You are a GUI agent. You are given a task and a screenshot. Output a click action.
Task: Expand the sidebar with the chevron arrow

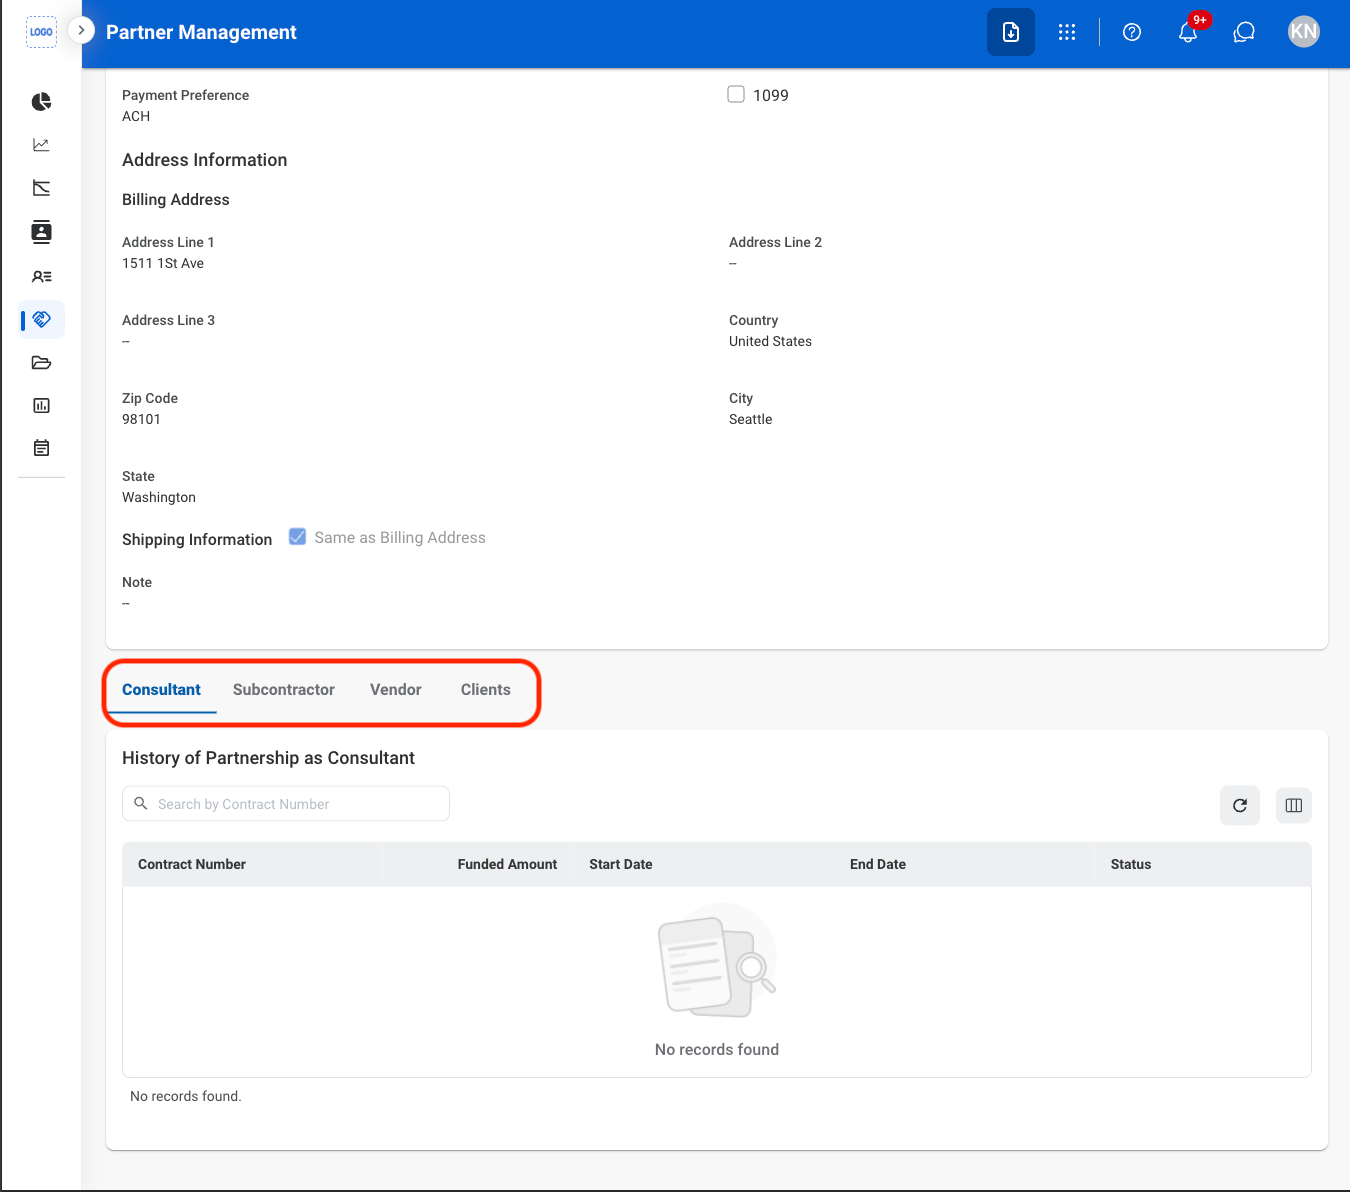coord(82,30)
